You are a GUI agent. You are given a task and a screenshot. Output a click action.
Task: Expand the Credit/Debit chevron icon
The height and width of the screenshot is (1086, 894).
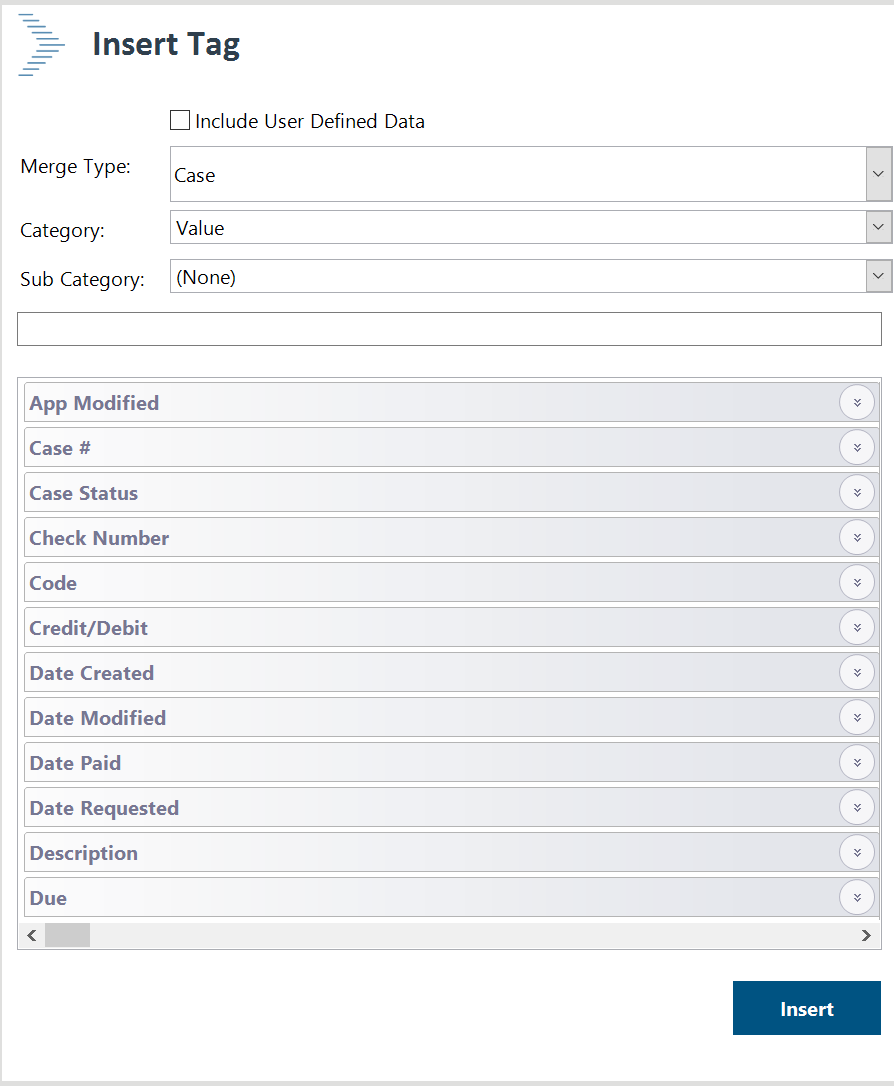tap(856, 628)
